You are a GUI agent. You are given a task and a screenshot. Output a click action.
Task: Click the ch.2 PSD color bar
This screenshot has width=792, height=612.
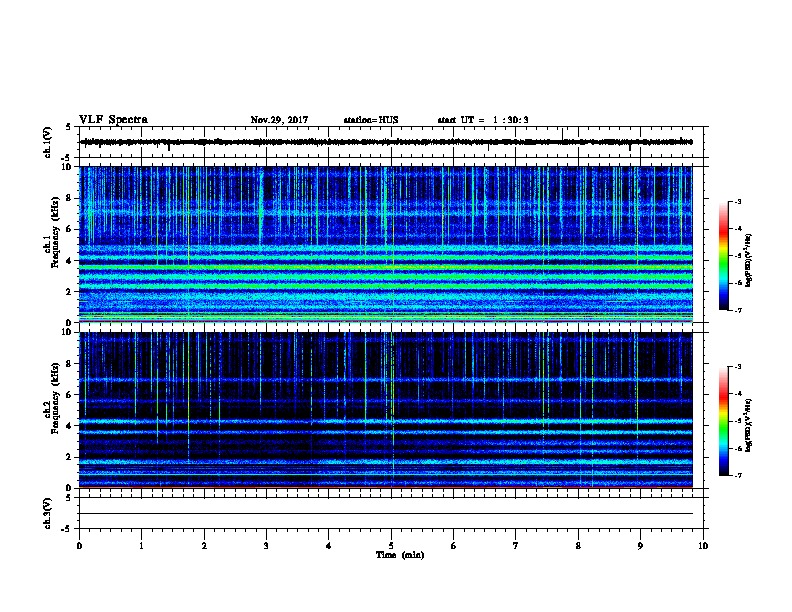pyautogui.click(x=724, y=421)
